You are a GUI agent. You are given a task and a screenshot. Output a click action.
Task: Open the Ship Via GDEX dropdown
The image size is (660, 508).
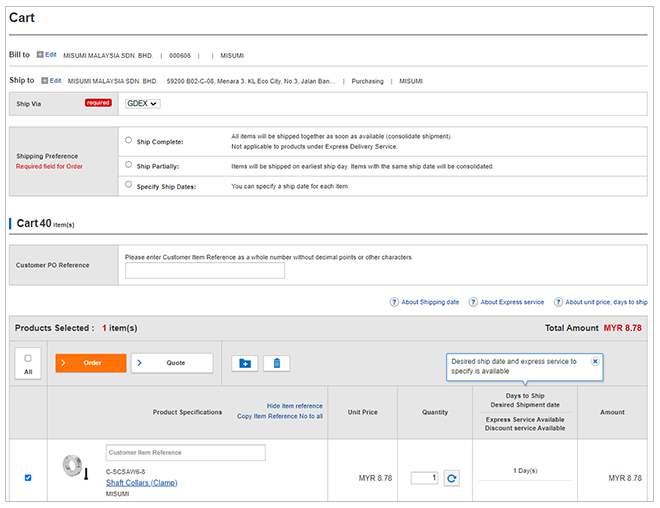[x=143, y=103]
